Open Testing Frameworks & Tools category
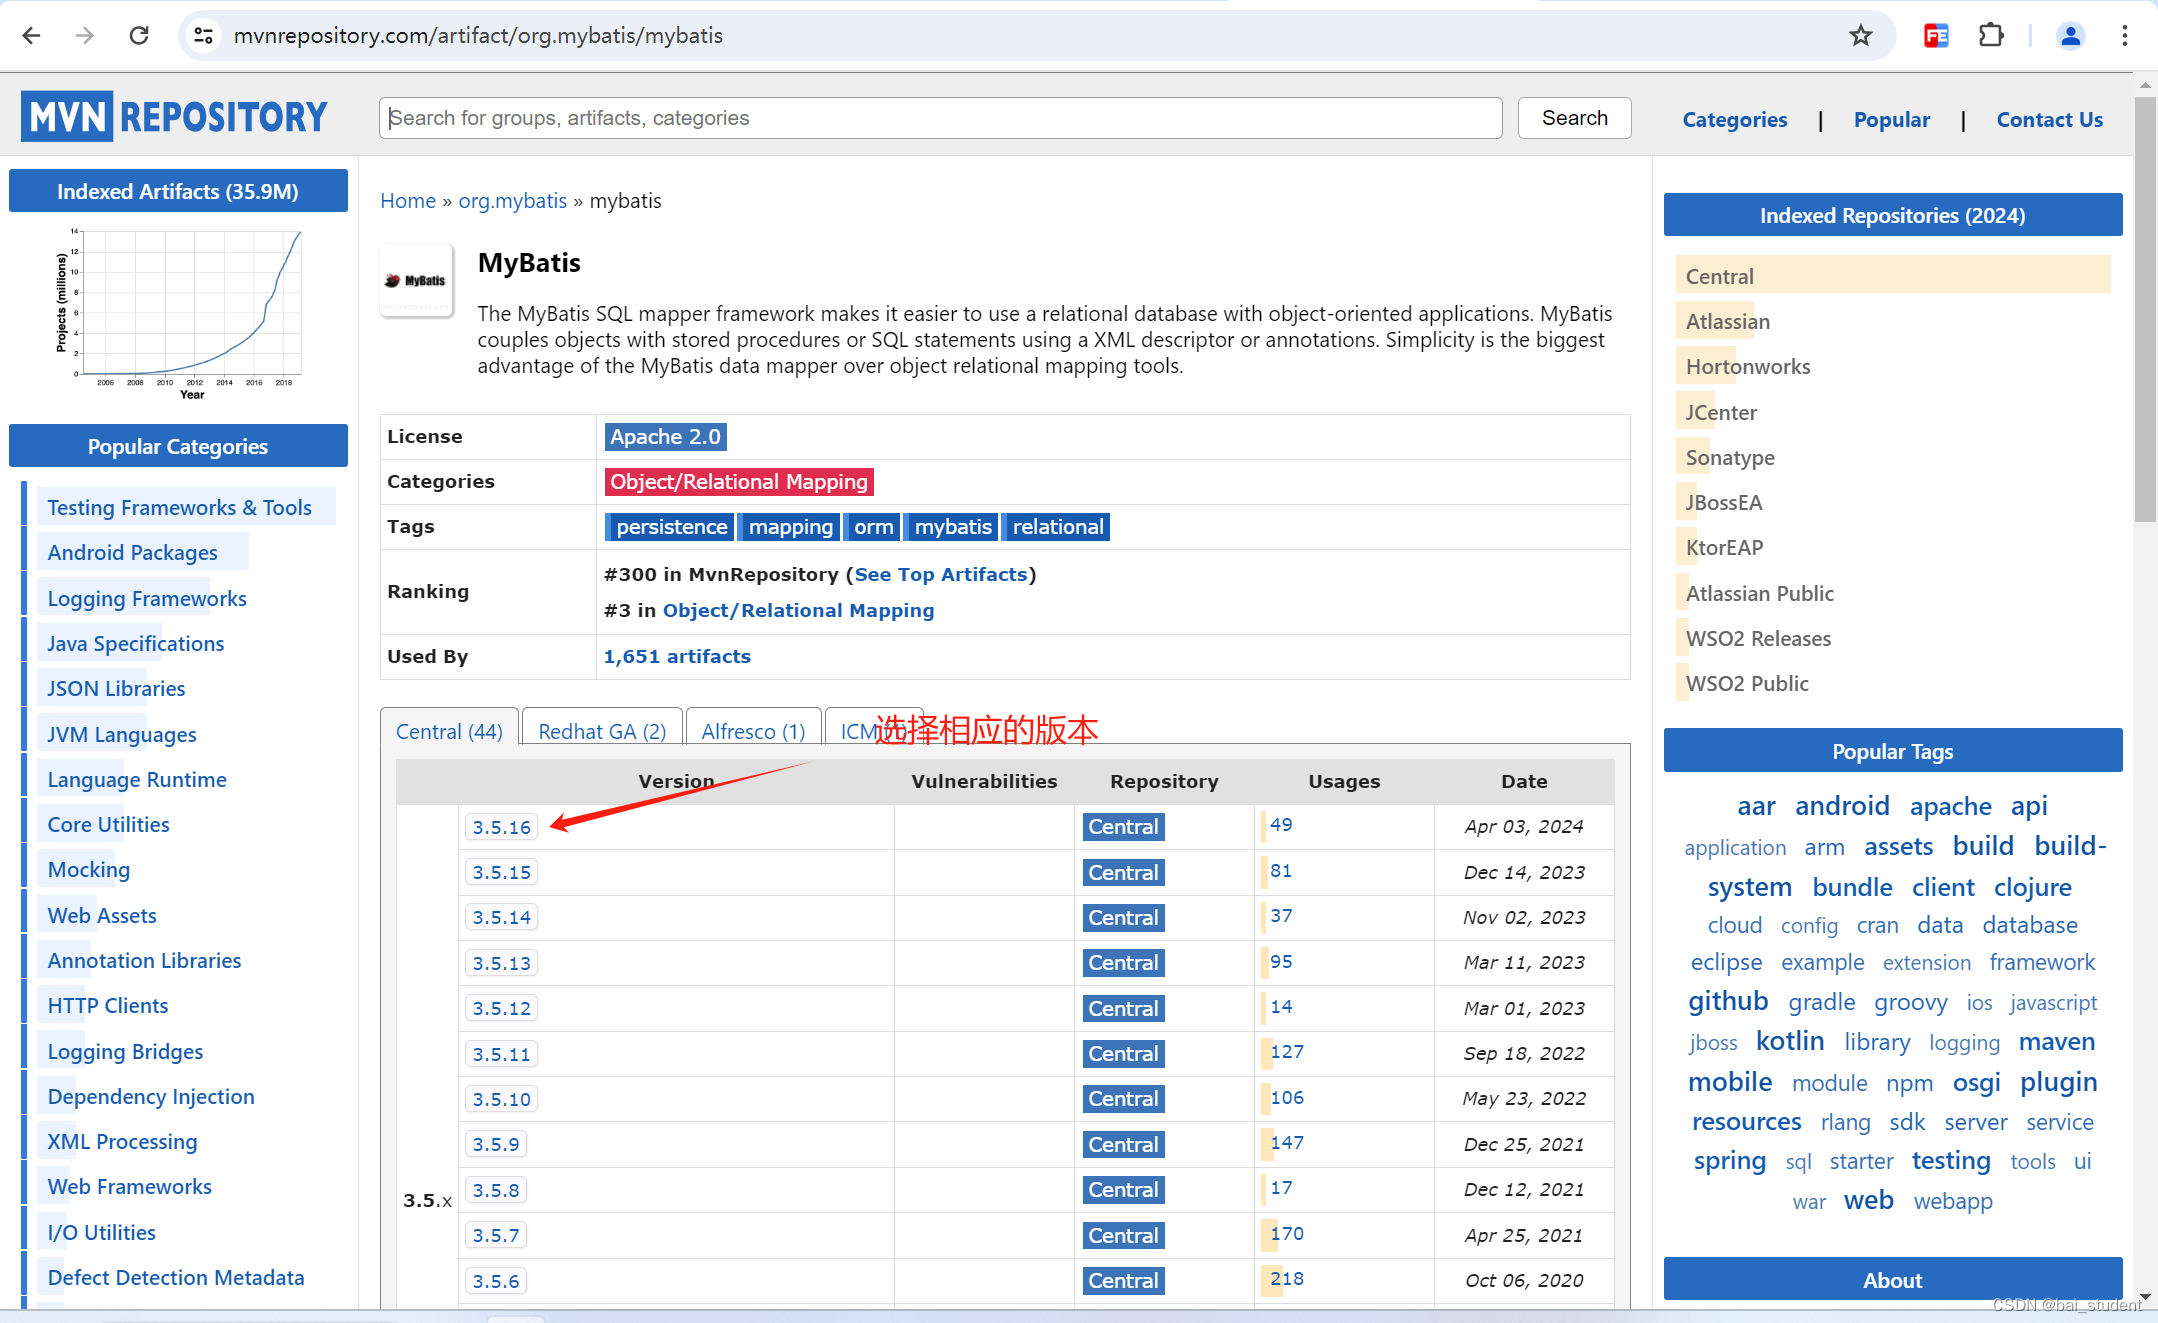Viewport: 2158px width, 1323px height. coord(180,508)
